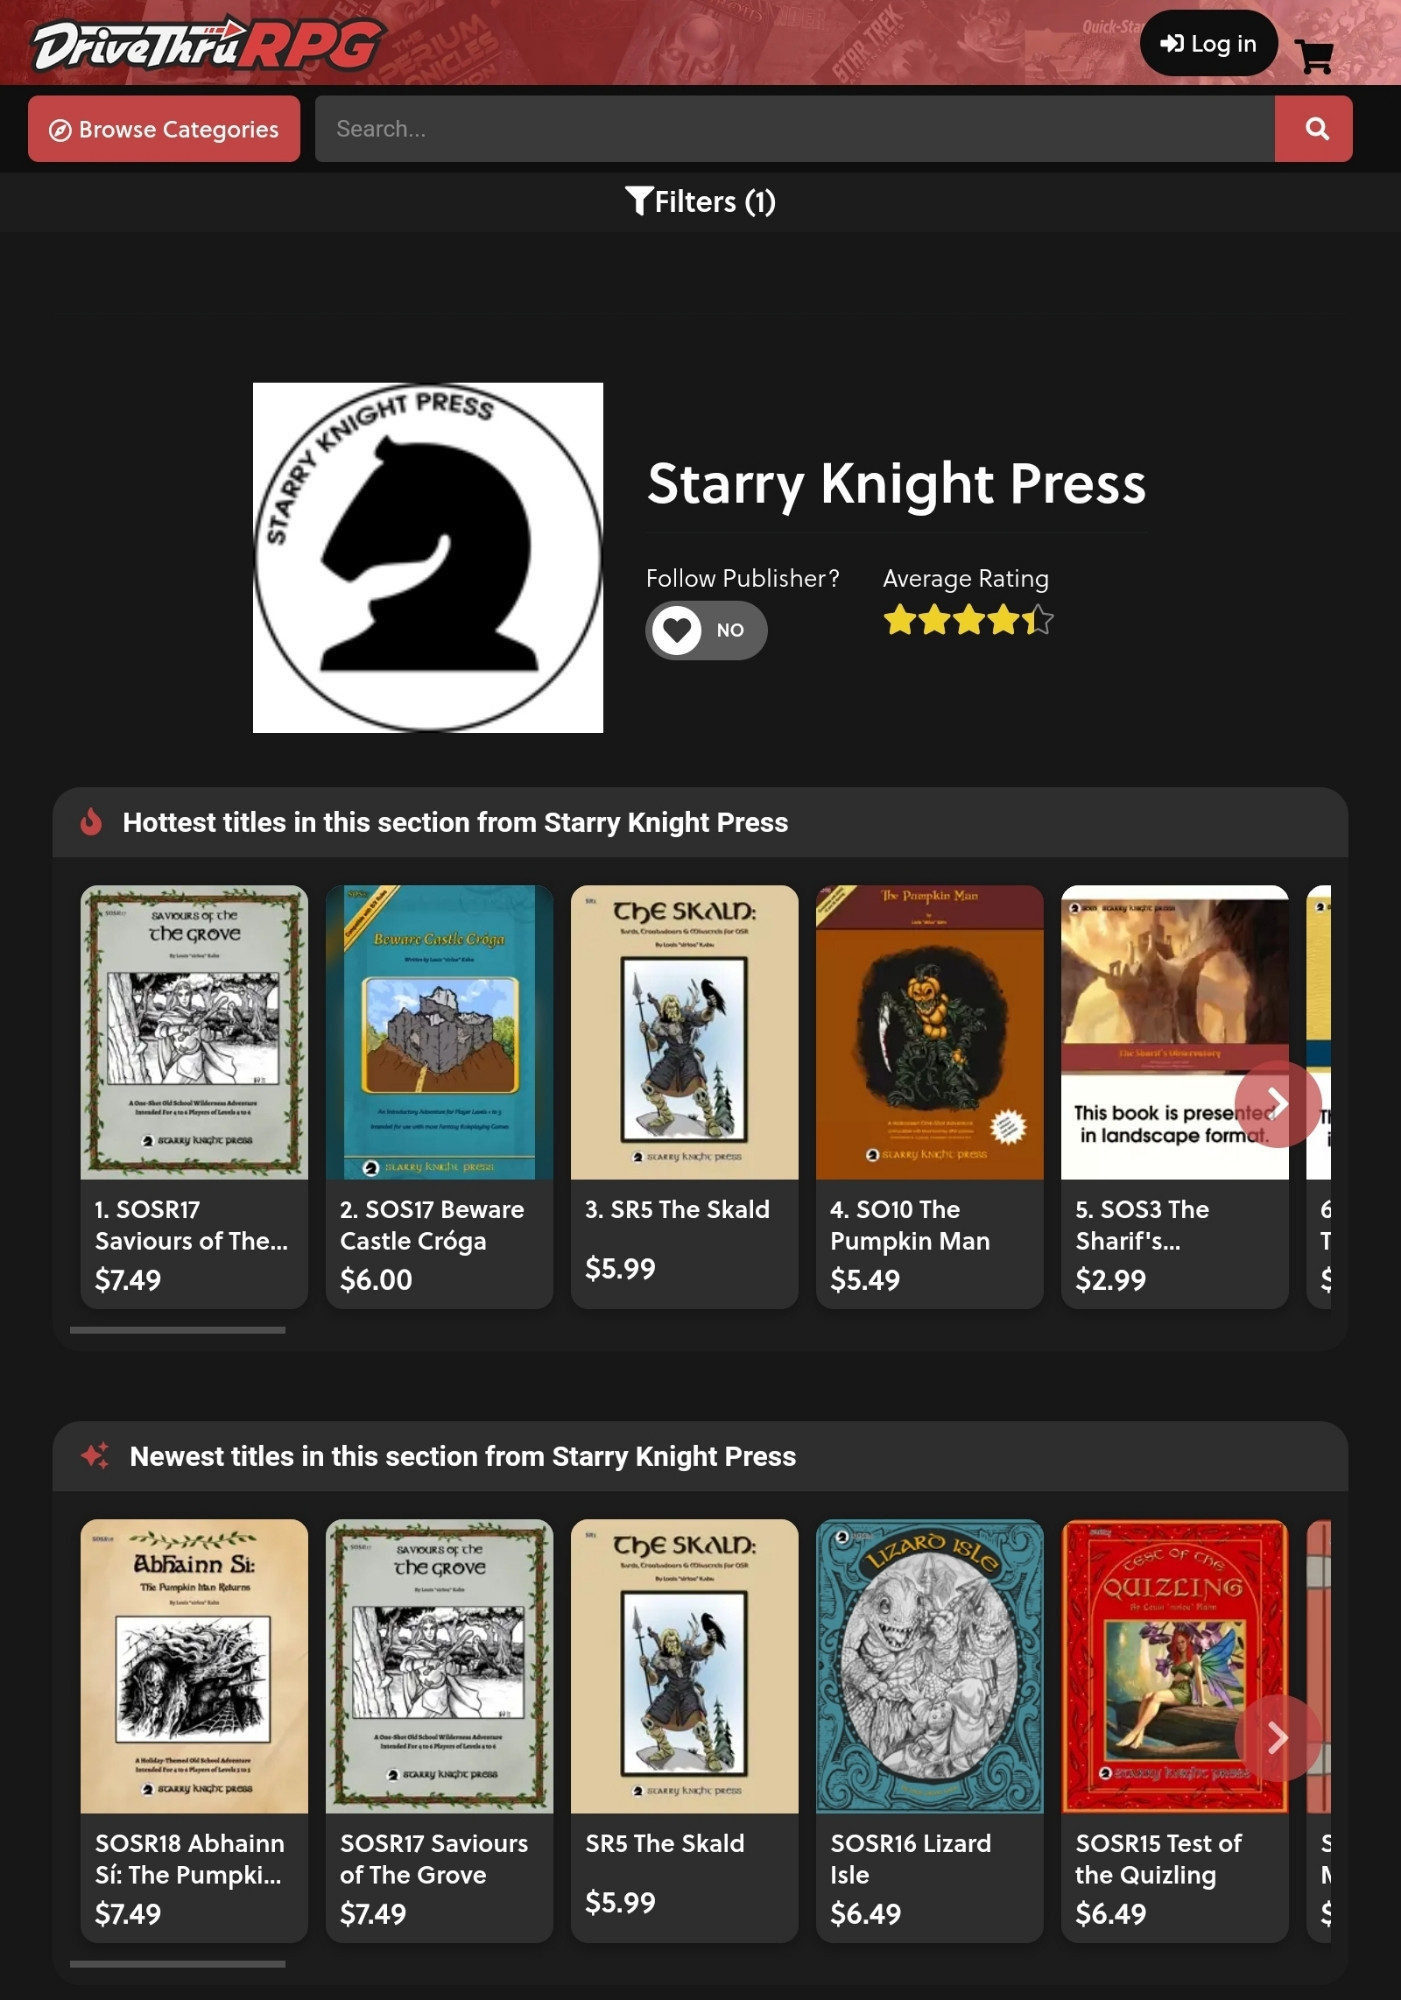Viewport: 1401px width, 2000px height.
Task: Click the sparkle icon beside Newest titles
Action: point(95,1456)
